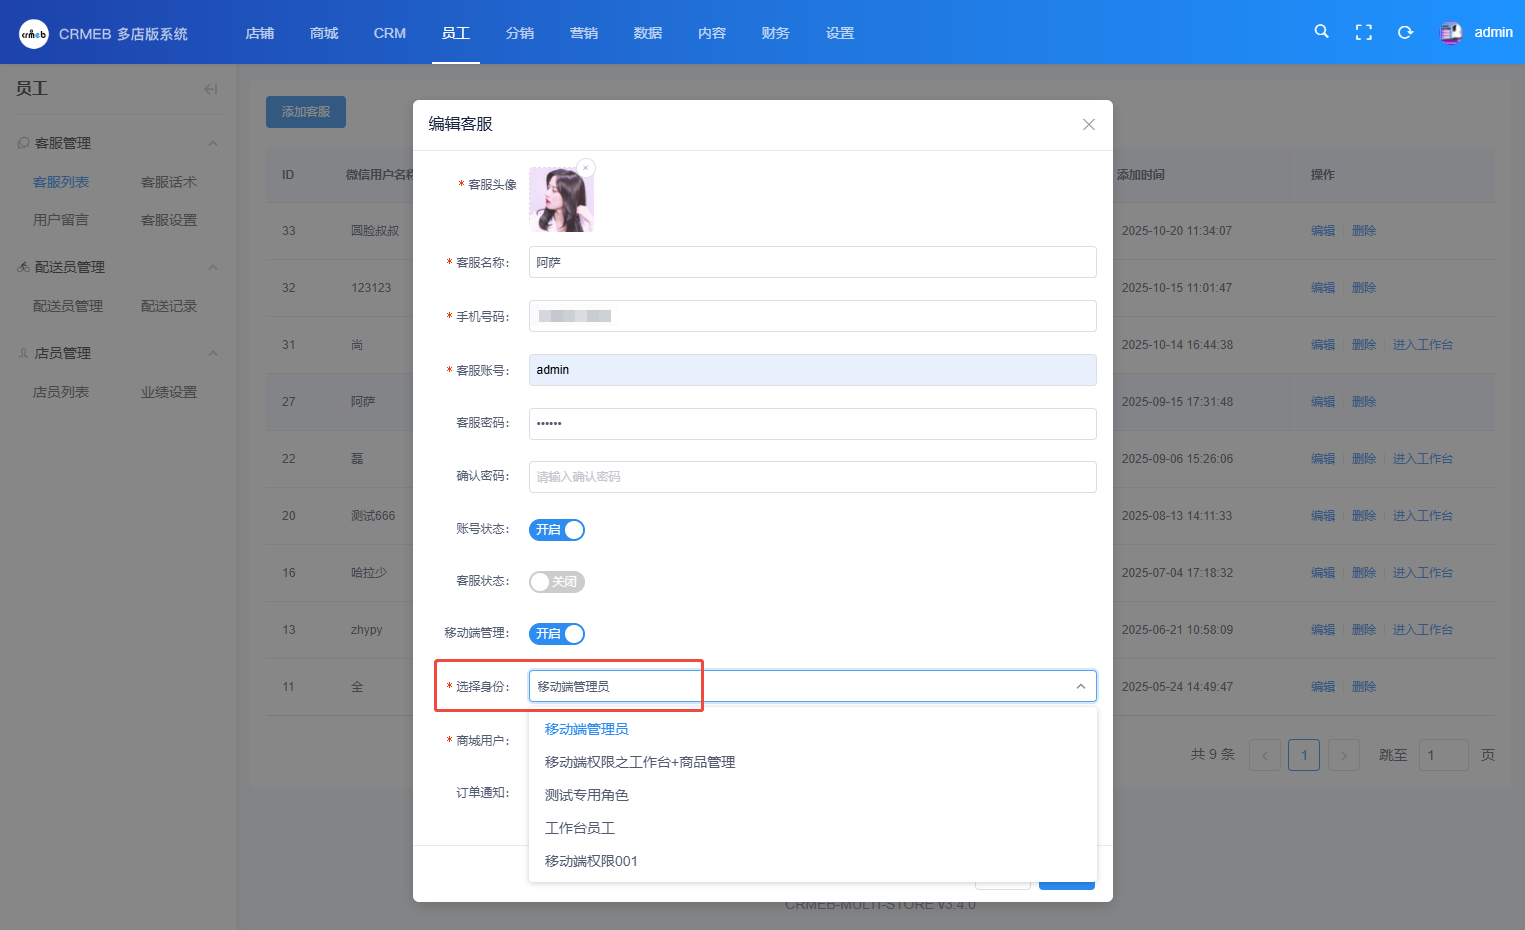
Task: Go to 客服话术 in sidebar
Action: [x=169, y=182]
